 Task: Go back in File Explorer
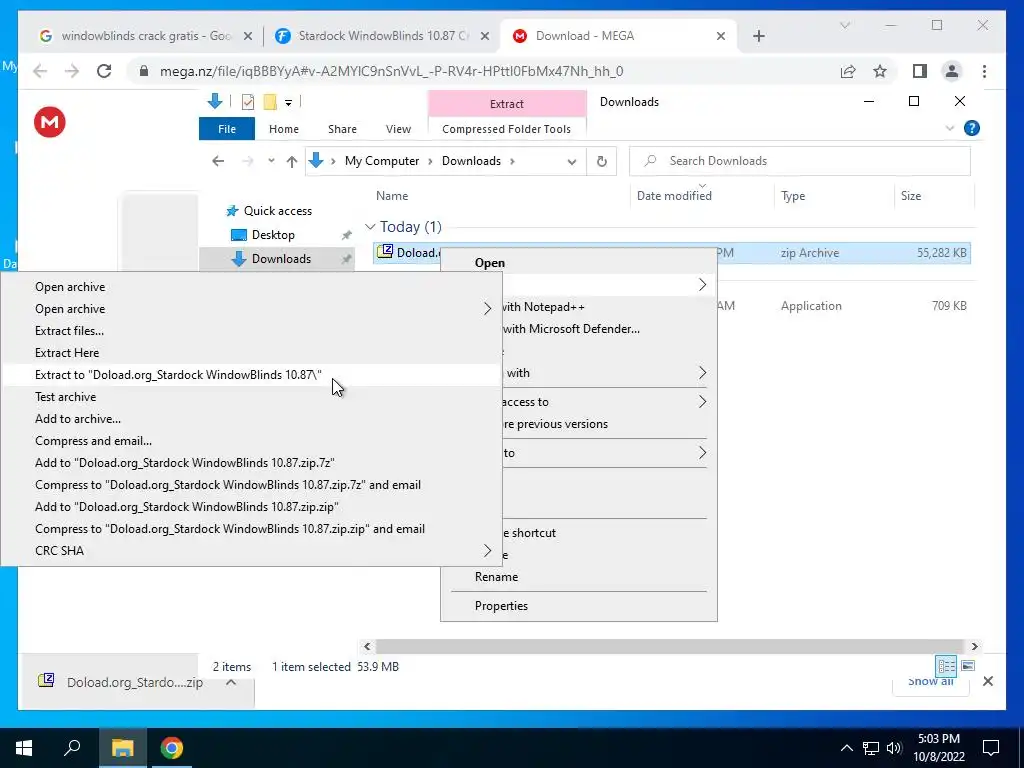coord(218,161)
